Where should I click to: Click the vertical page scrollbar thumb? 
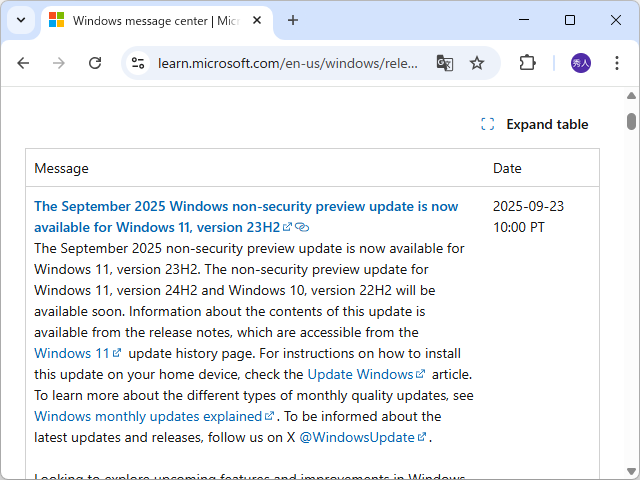631,122
